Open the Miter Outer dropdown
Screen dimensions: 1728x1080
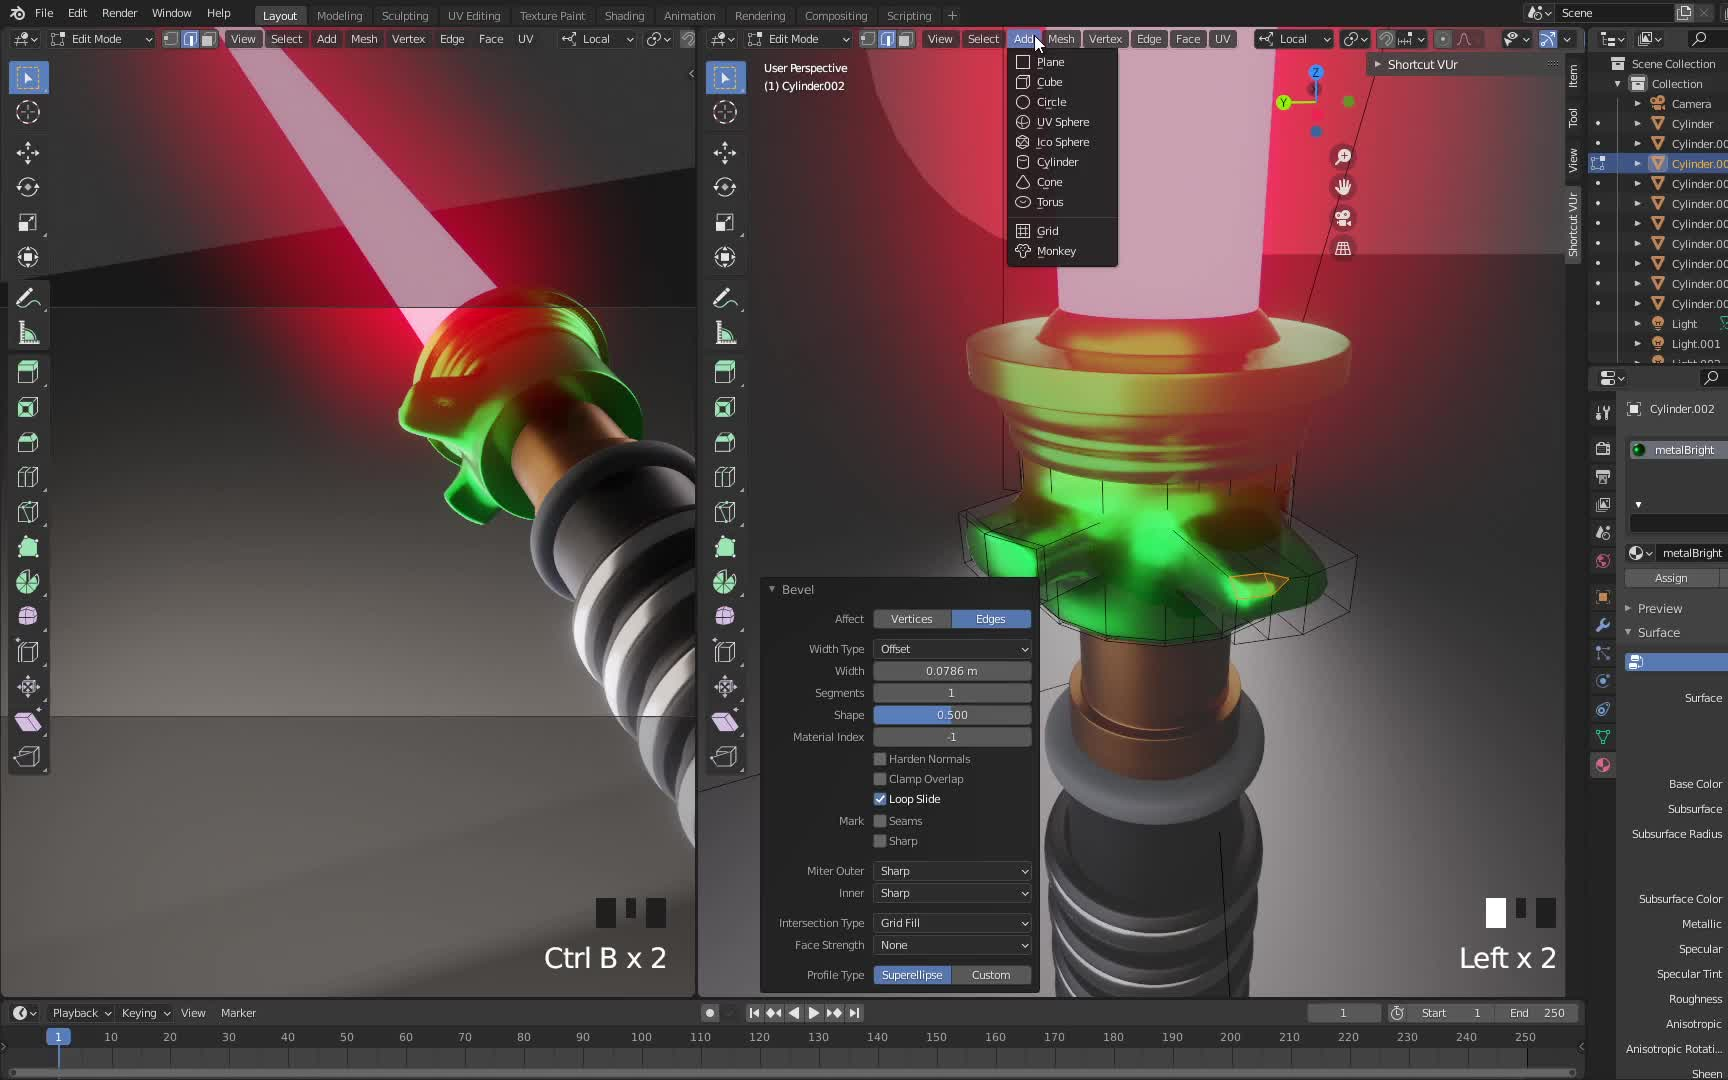pos(950,871)
